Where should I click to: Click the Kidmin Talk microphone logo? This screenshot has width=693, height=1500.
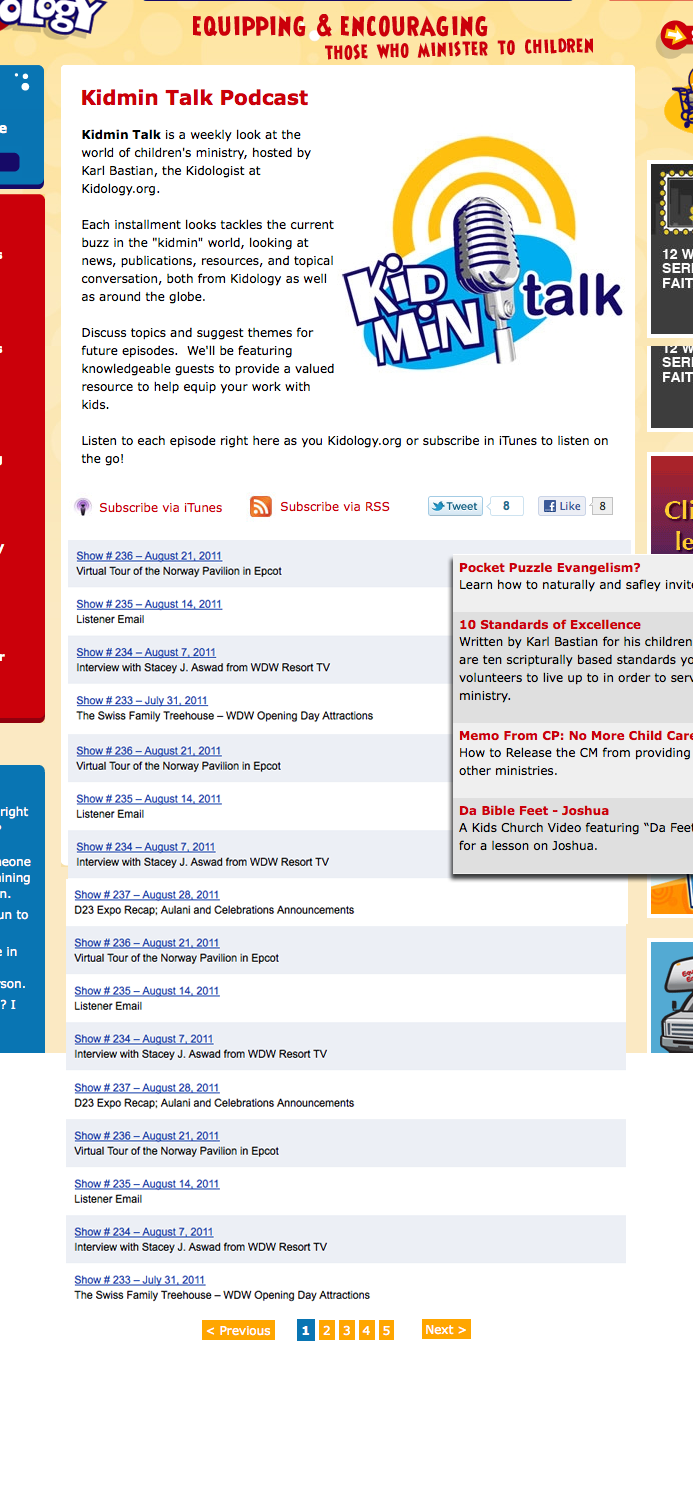coord(484,254)
